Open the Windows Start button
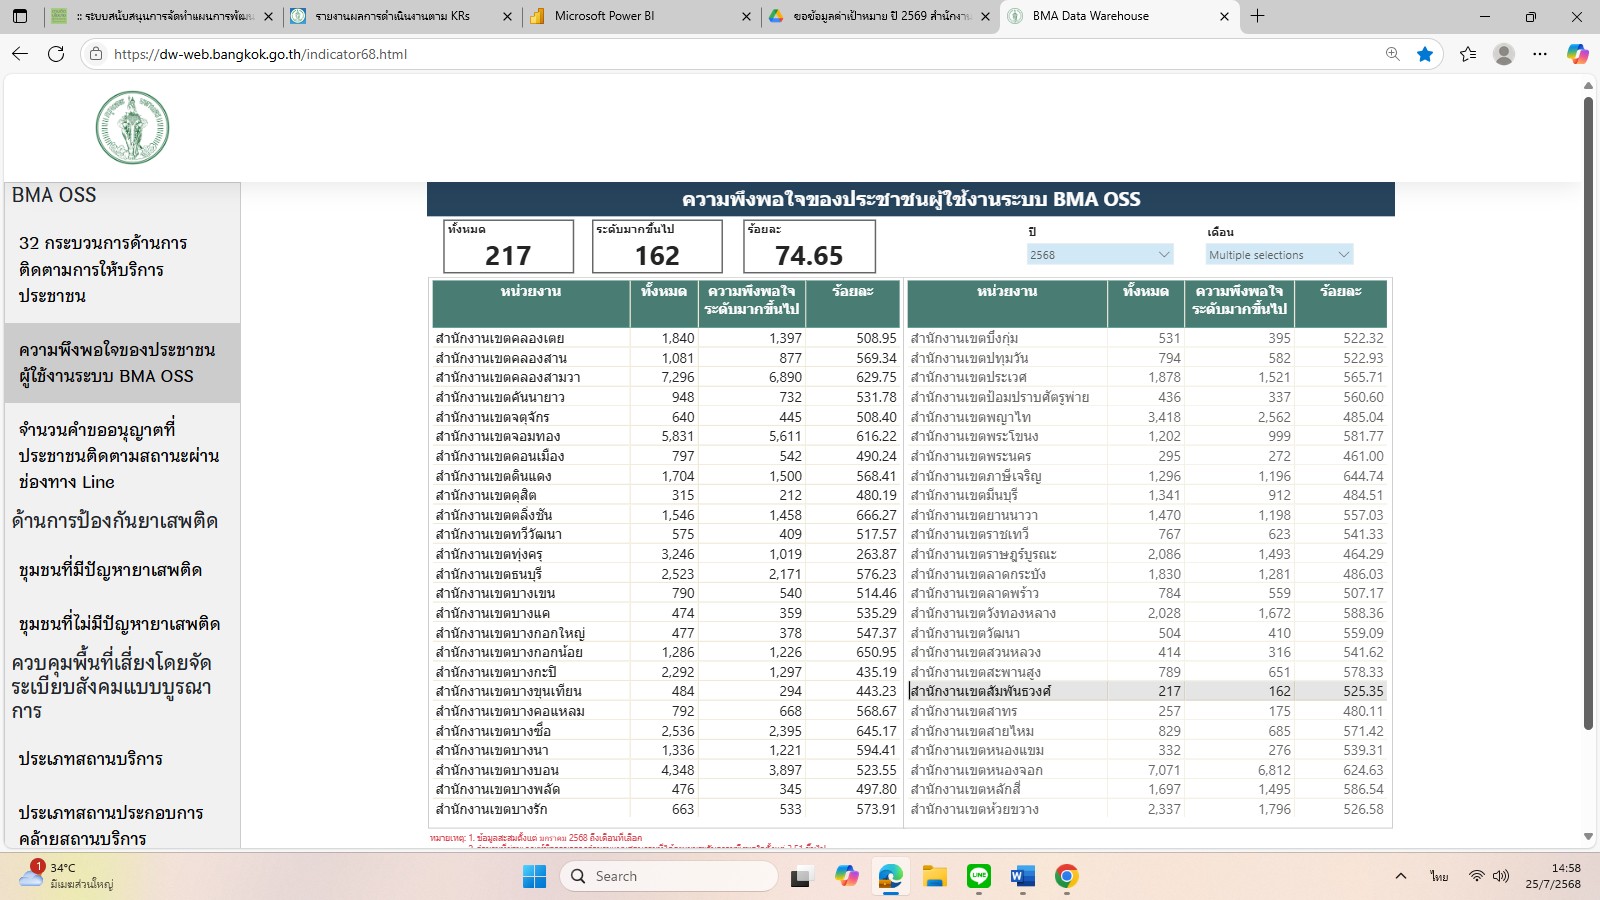The height and width of the screenshot is (900, 1600). coord(535,876)
